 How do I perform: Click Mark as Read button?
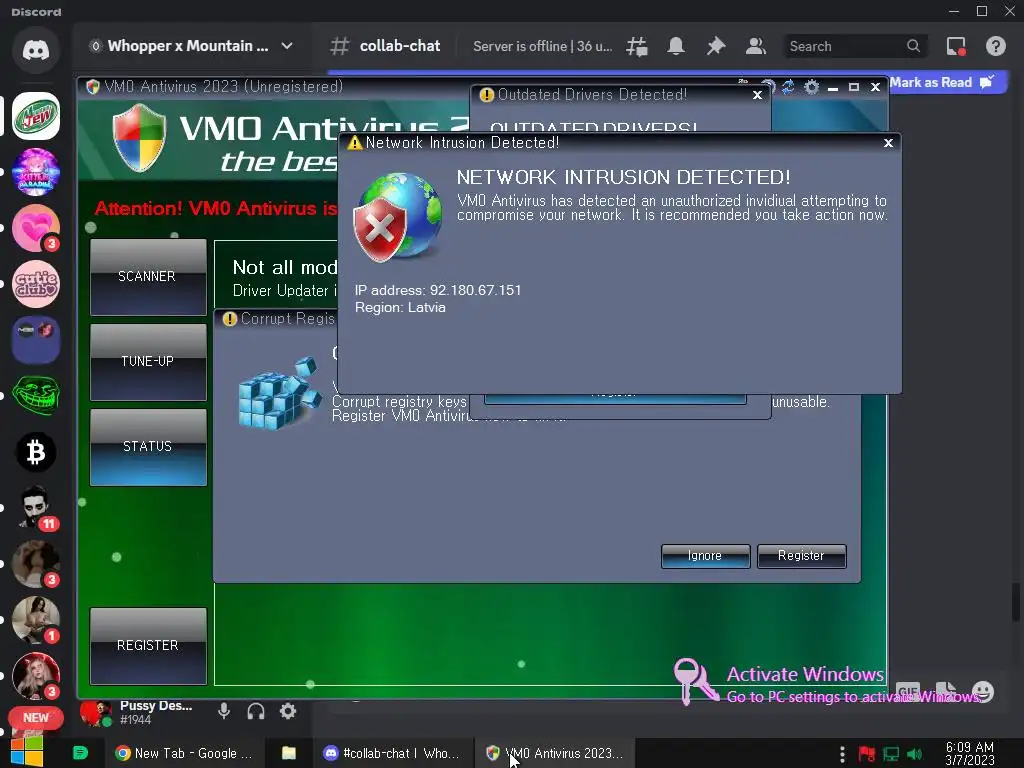(x=942, y=82)
